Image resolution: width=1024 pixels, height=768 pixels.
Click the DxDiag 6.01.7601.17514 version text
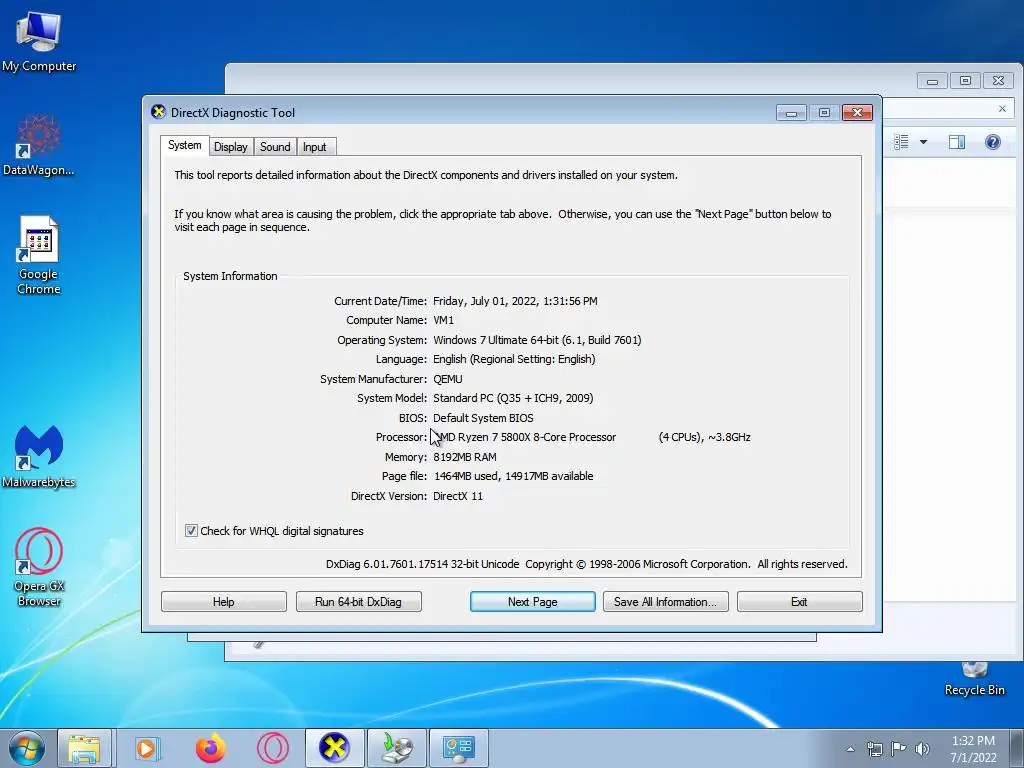point(423,564)
